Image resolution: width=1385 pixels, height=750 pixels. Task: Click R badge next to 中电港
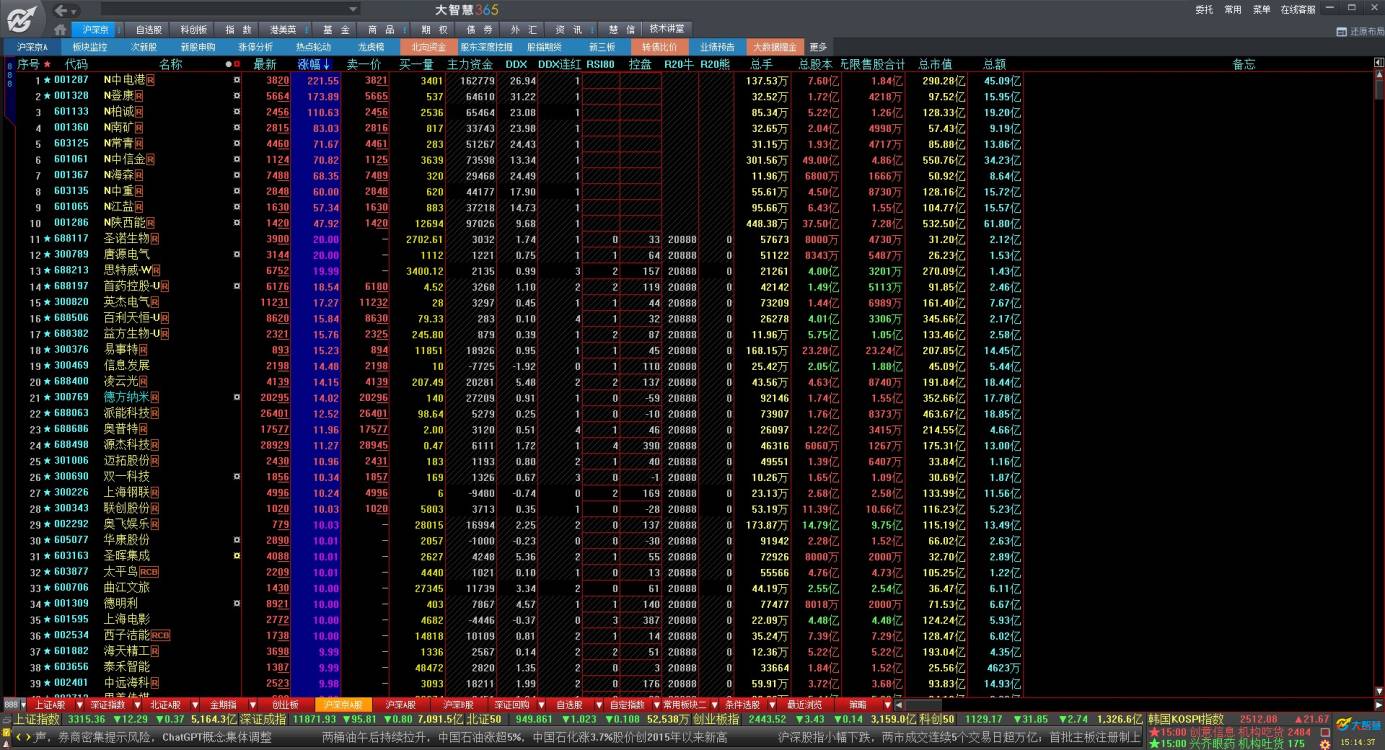coord(151,80)
